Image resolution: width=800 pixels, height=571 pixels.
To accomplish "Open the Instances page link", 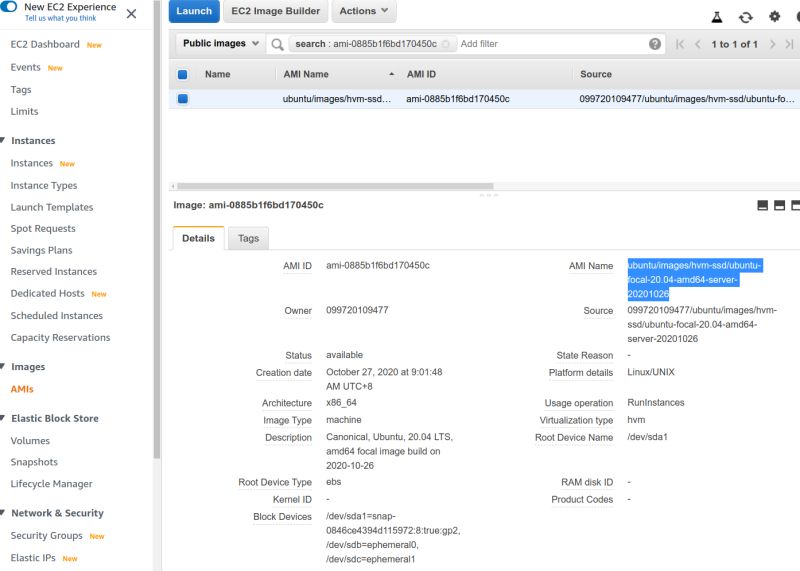I will (x=32, y=163).
